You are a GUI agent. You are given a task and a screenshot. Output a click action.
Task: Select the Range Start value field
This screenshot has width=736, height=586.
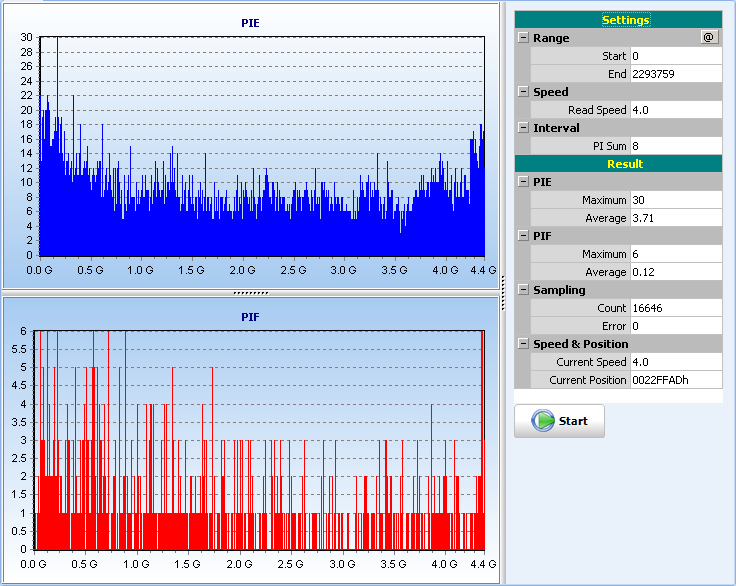[675, 56]
